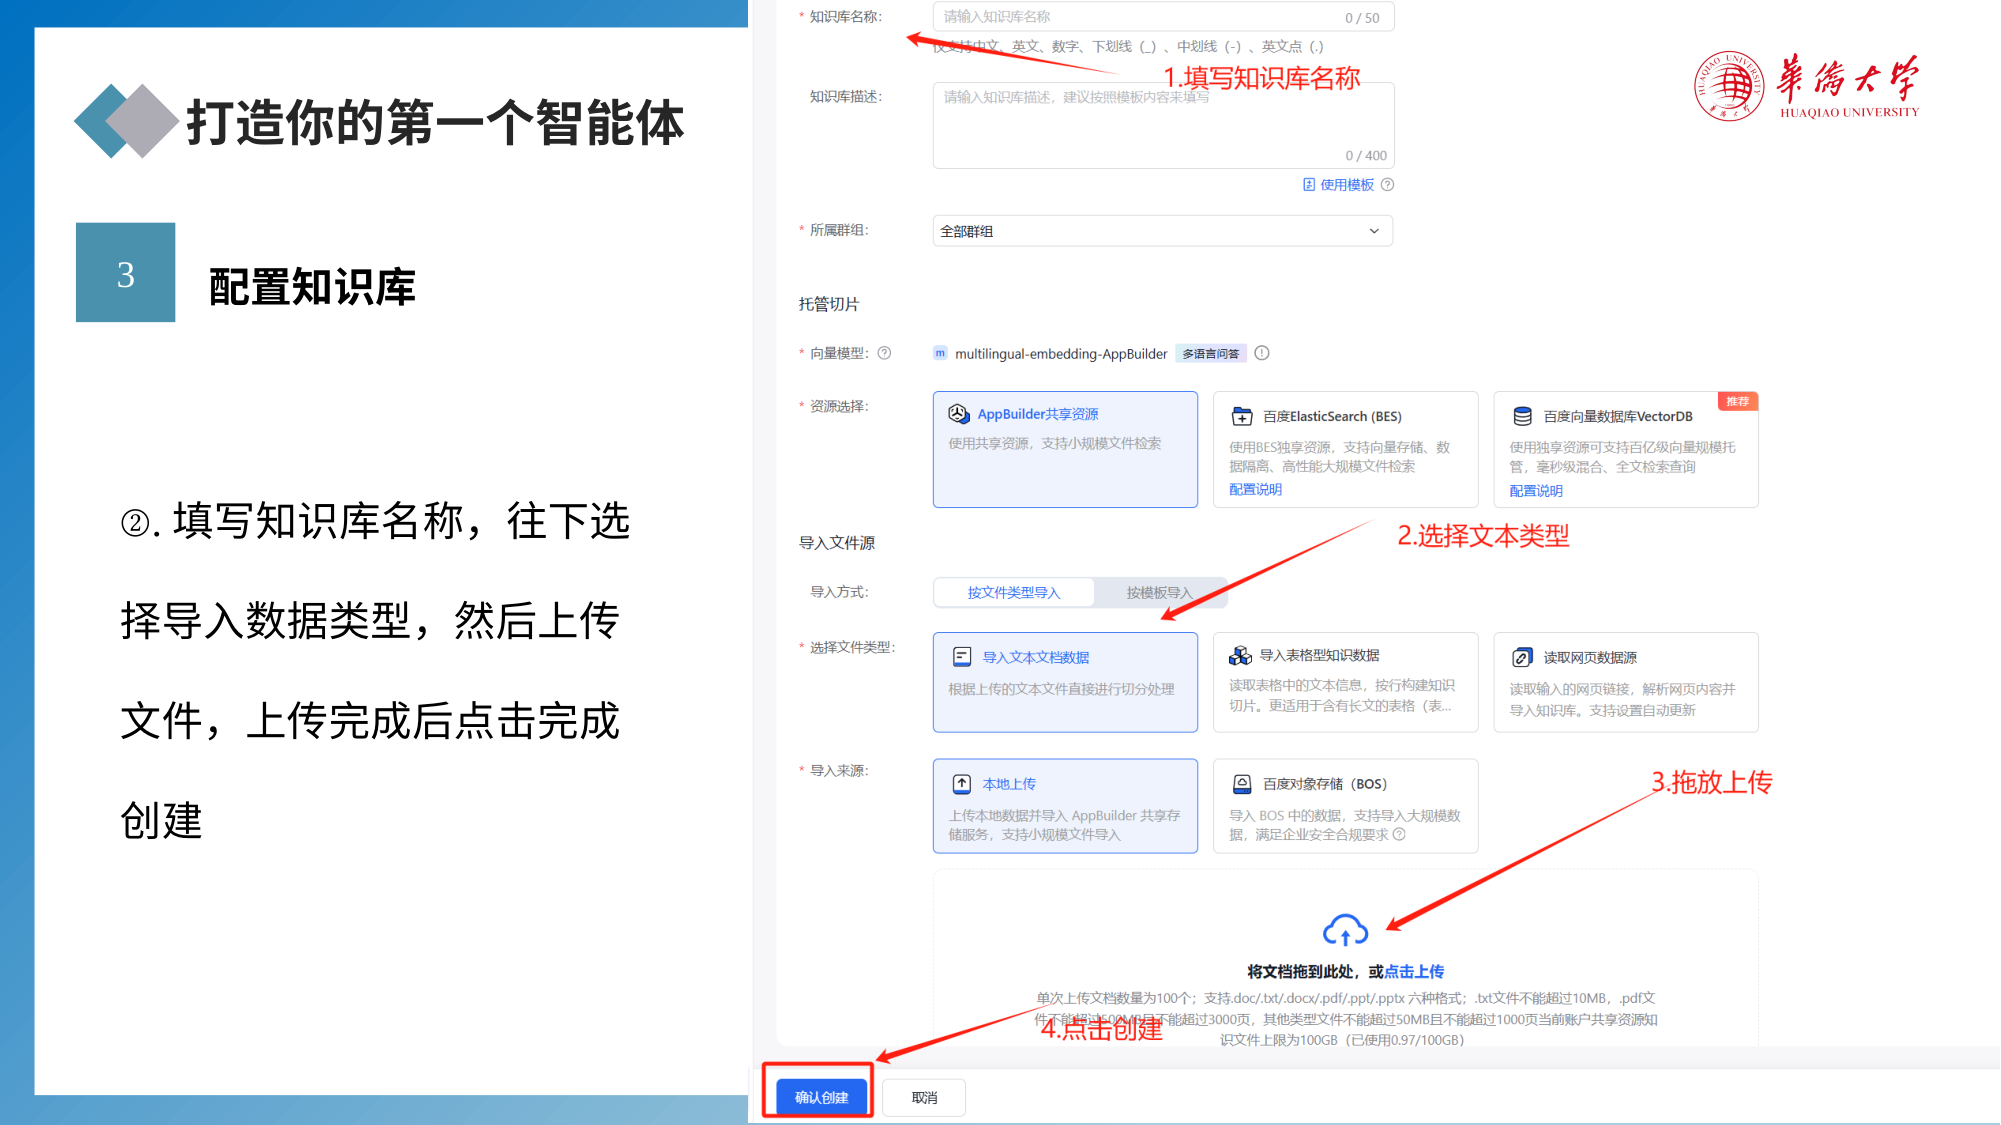Screen dimensions: 2001x1125
Task: Select the 百度ElasticSearch (BES) resource option
Action: [x=1345, y=449]
